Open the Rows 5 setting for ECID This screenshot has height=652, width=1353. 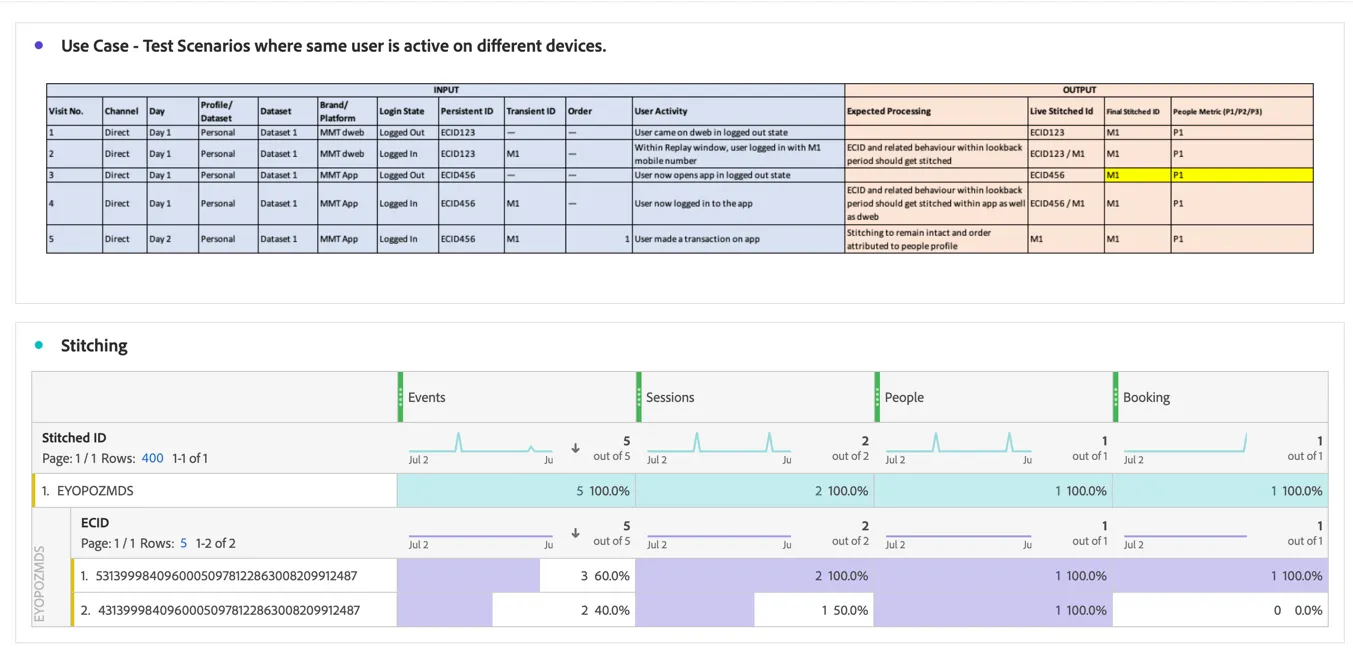[183, 543]
